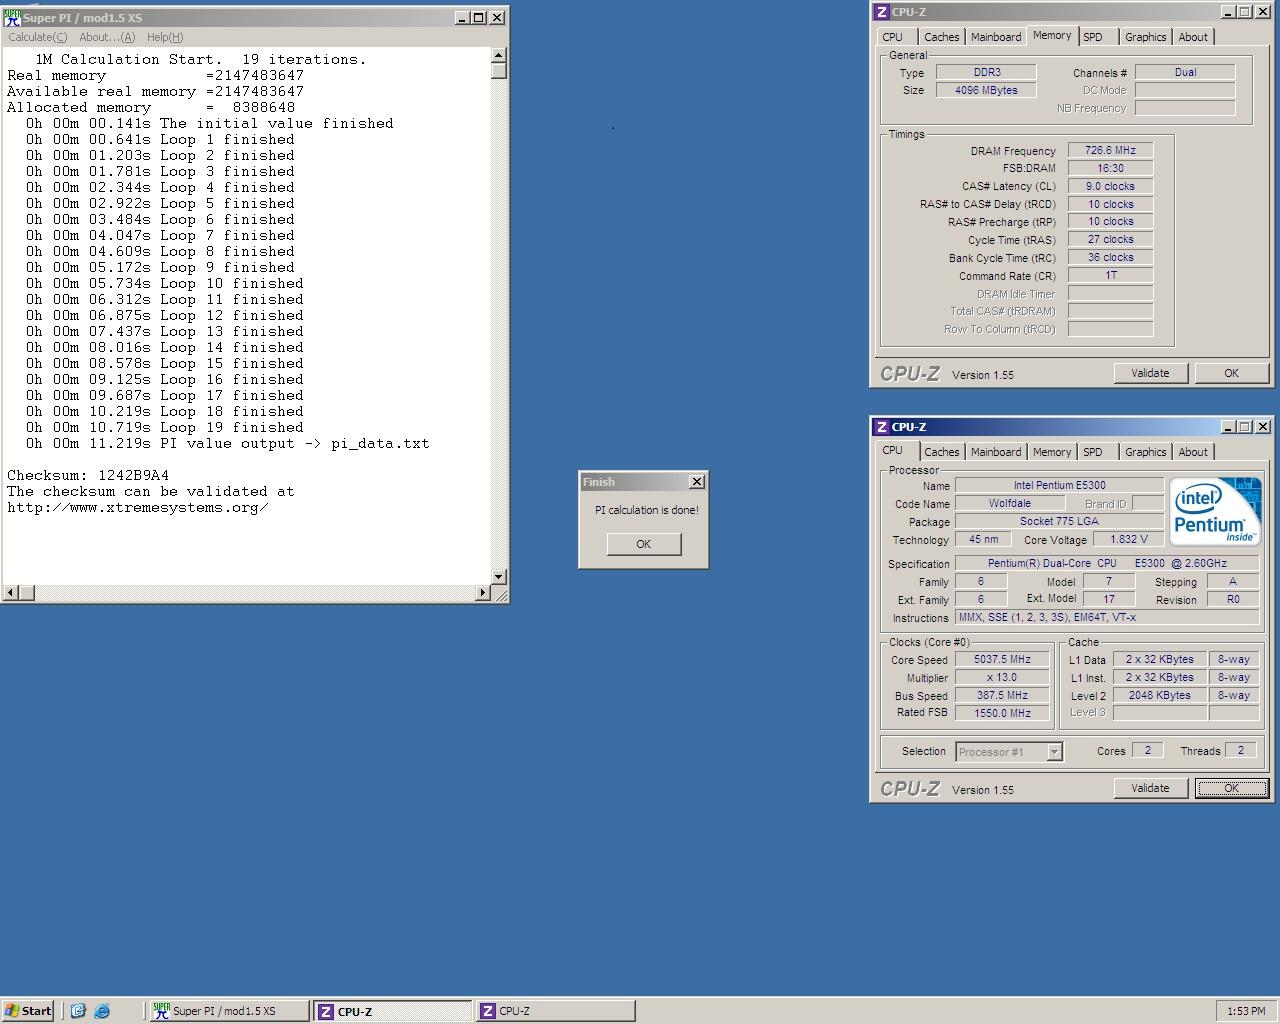Click the FSB:DRAM 16:30 value

[x=1110, y=168]
